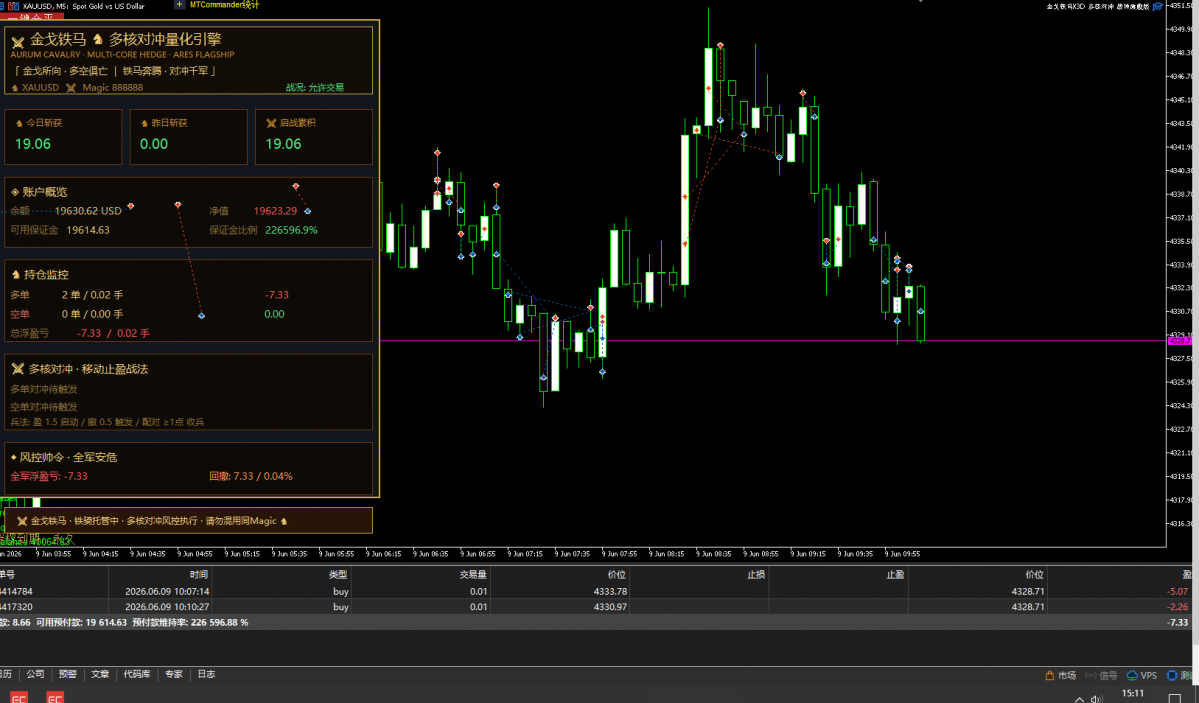Click the 止损 column header
This screenshot has height=703, width=1199.
point(755,574)
